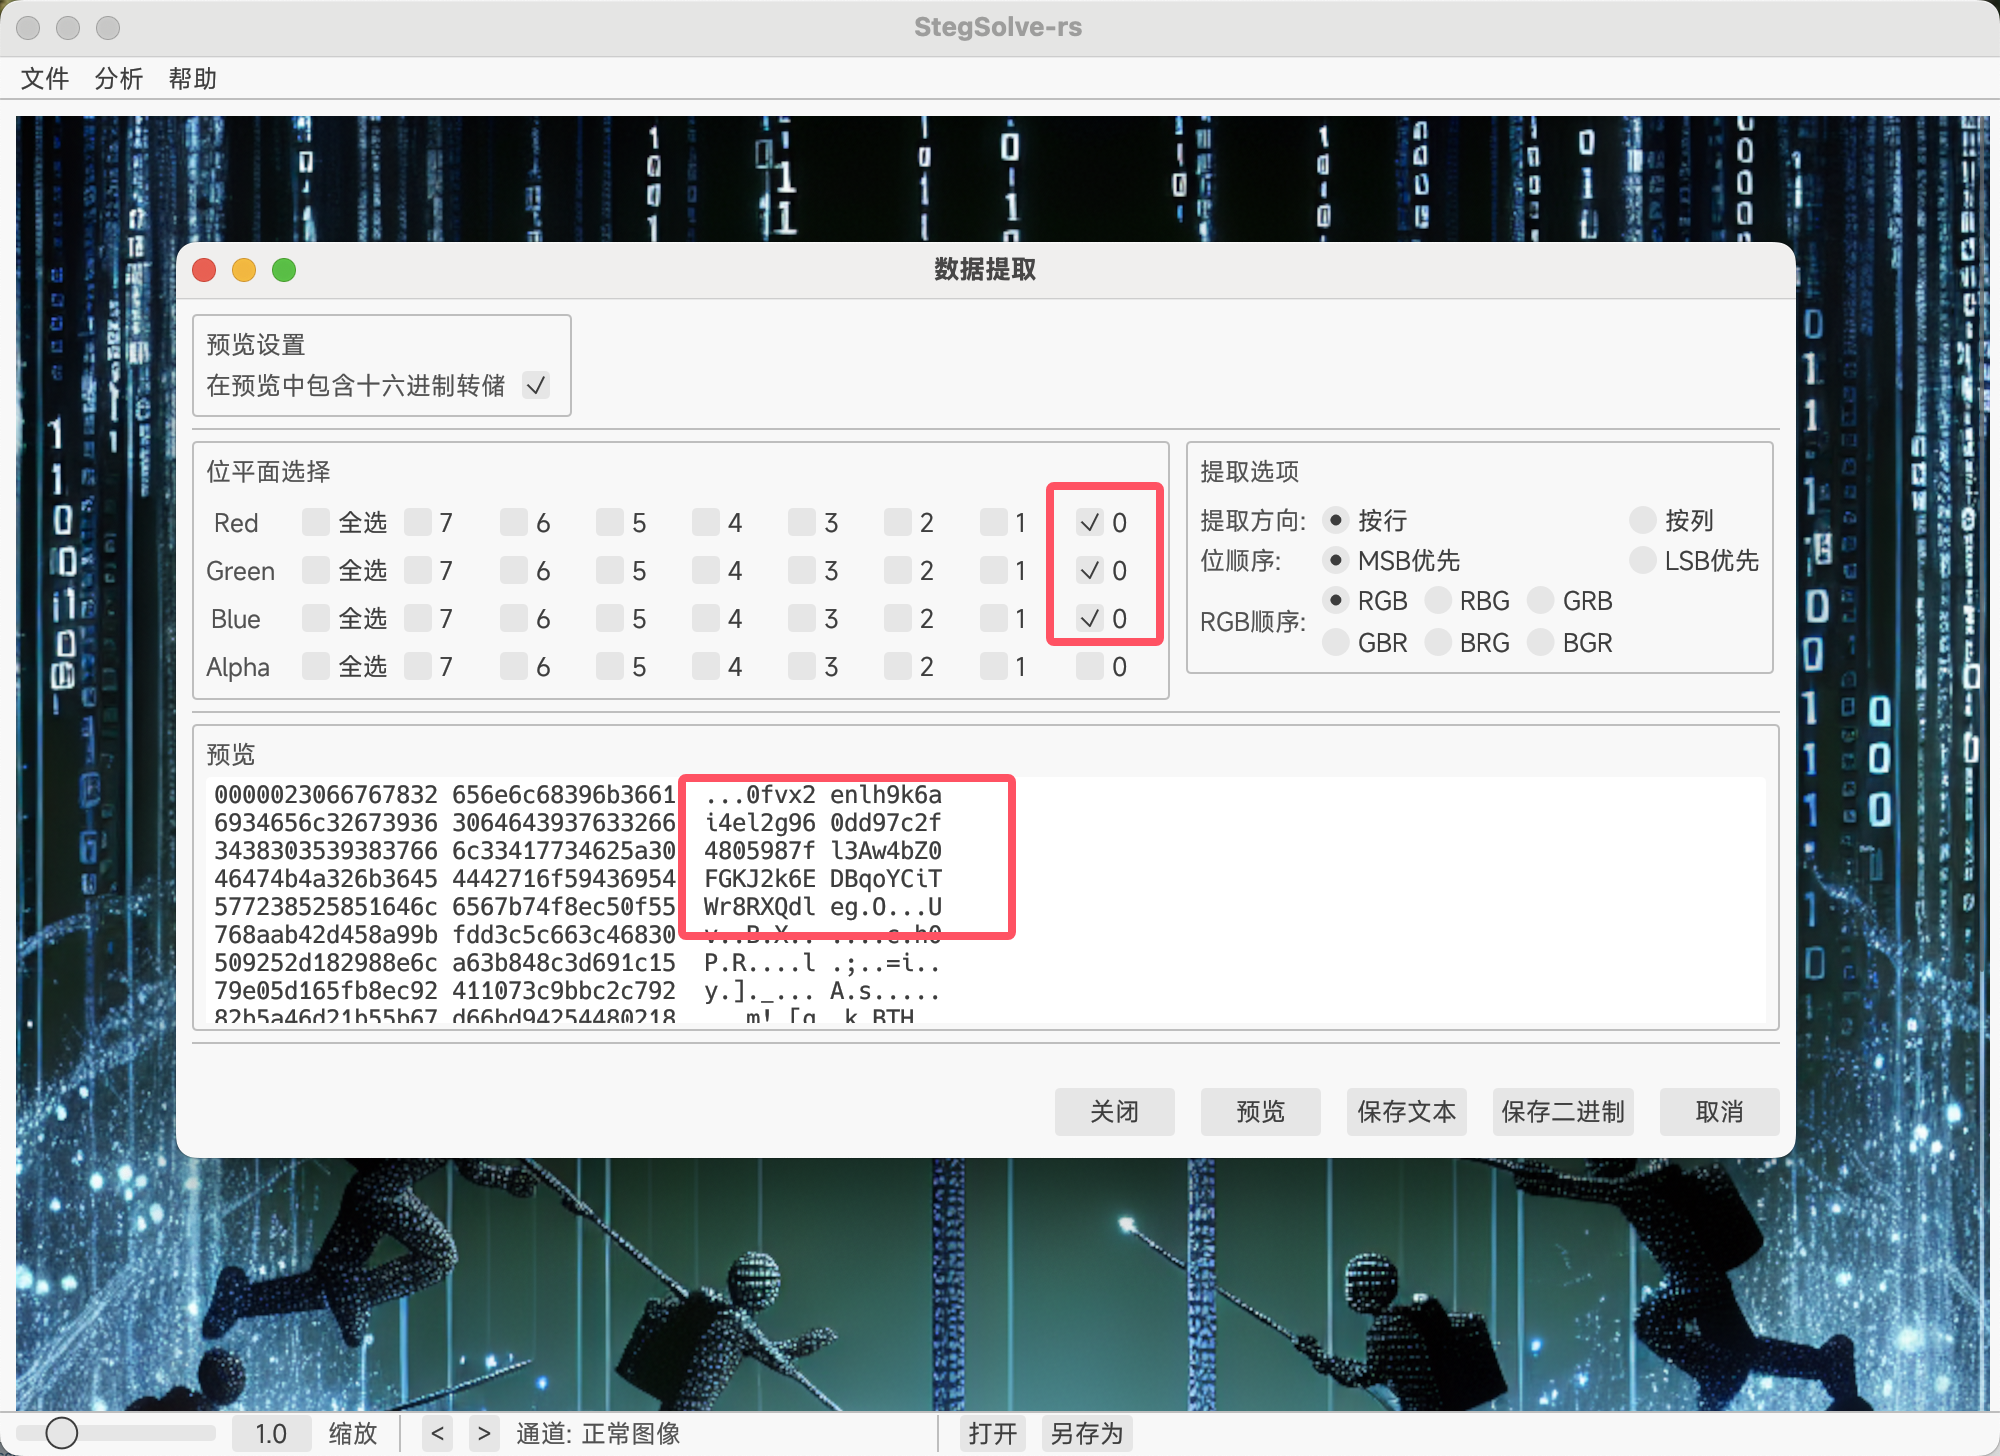Uncheck Red bit plane 0

pyautogui.click(x=1090, y=522)
